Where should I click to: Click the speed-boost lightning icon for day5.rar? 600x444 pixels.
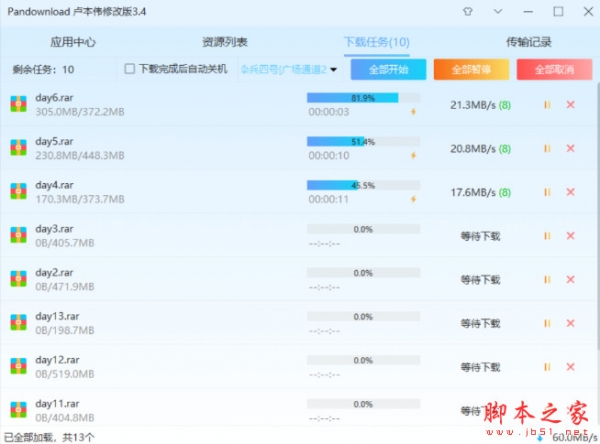click(x=413, y=155)
